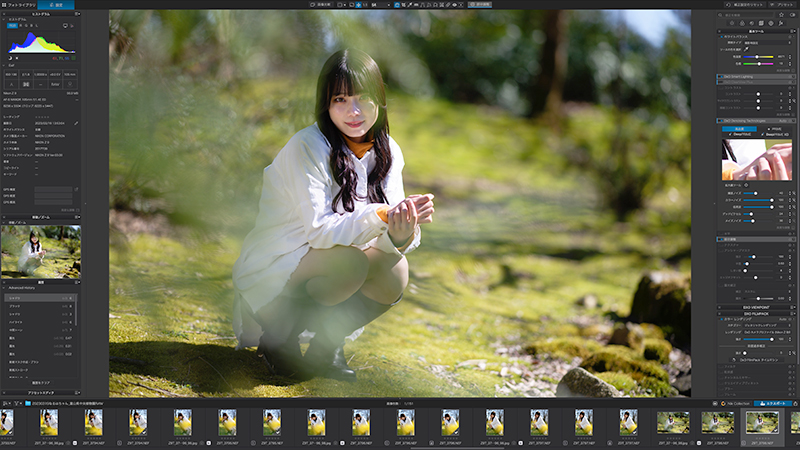Expand the プリセットエディタ panel

(x=4, y=393)
